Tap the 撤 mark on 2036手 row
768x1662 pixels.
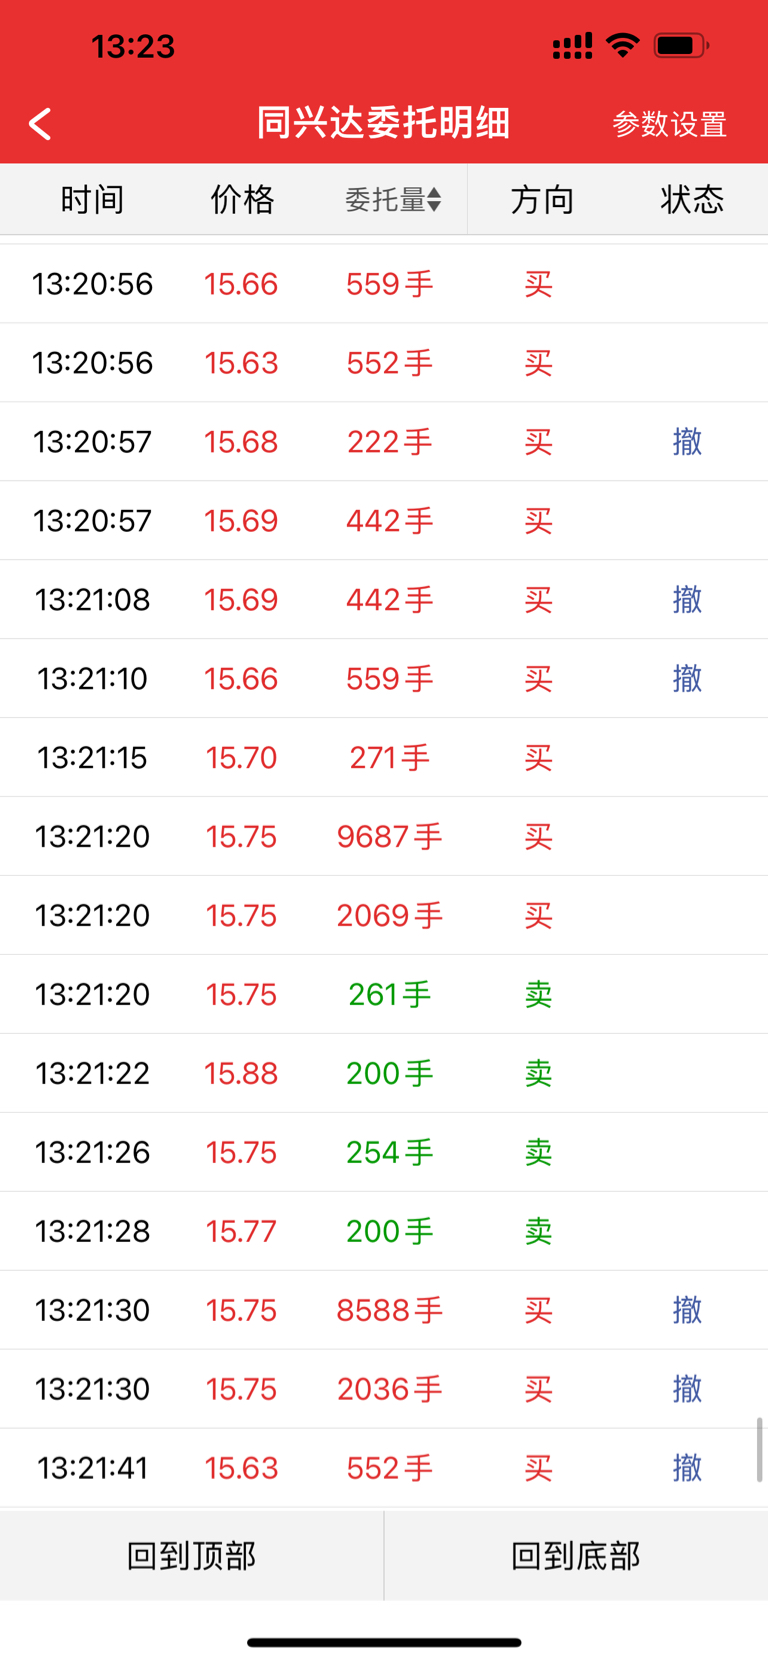coord(687,1388)
